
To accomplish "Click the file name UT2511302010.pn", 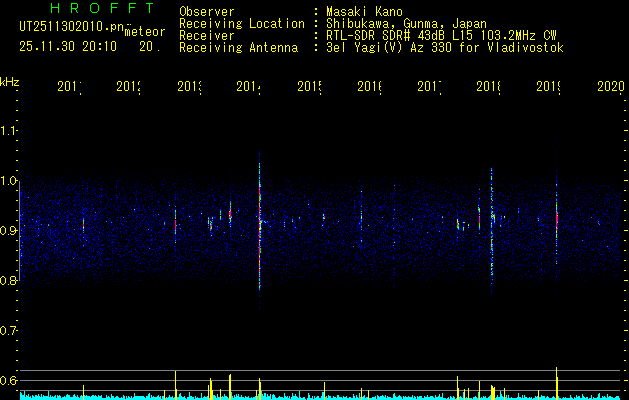I will [71, 27].
